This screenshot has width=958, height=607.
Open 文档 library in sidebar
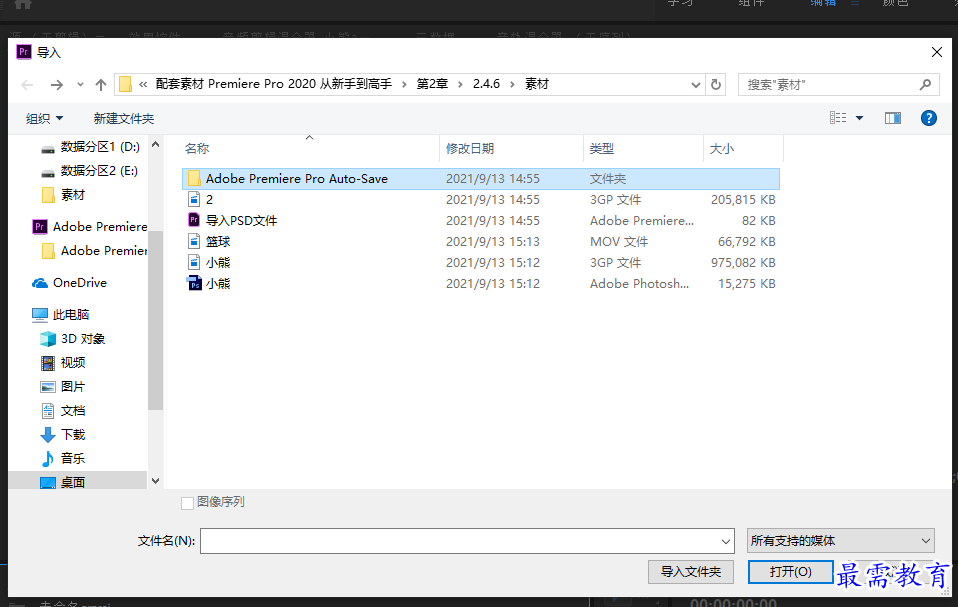pyautogui.click(x=64, y=411)
